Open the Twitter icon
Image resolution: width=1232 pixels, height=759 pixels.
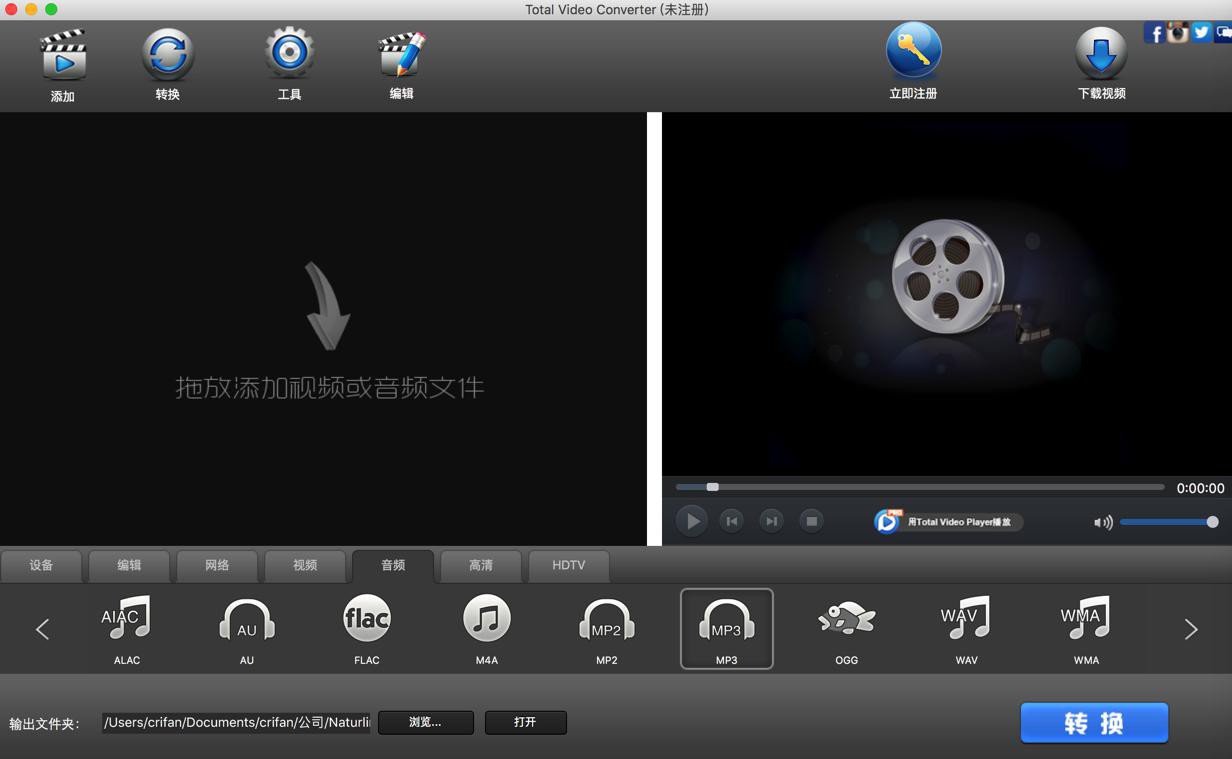(x=1201, y=33)
